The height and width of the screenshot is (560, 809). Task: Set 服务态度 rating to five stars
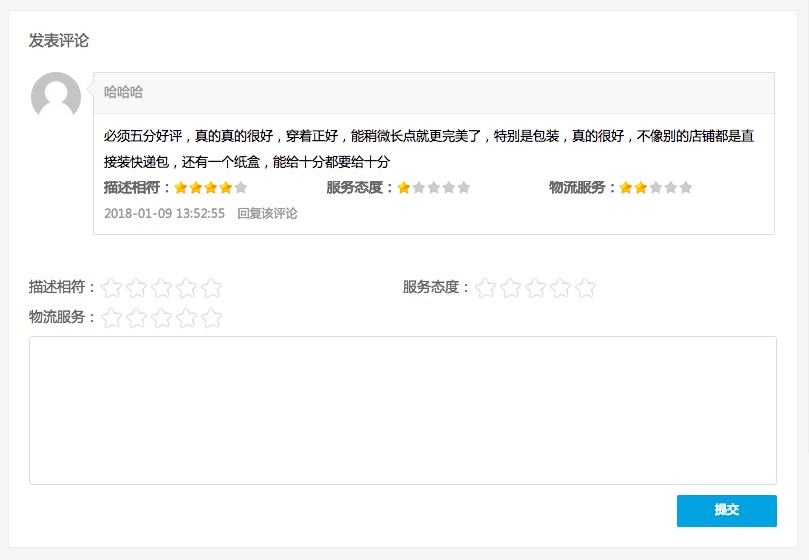point(585,288)
